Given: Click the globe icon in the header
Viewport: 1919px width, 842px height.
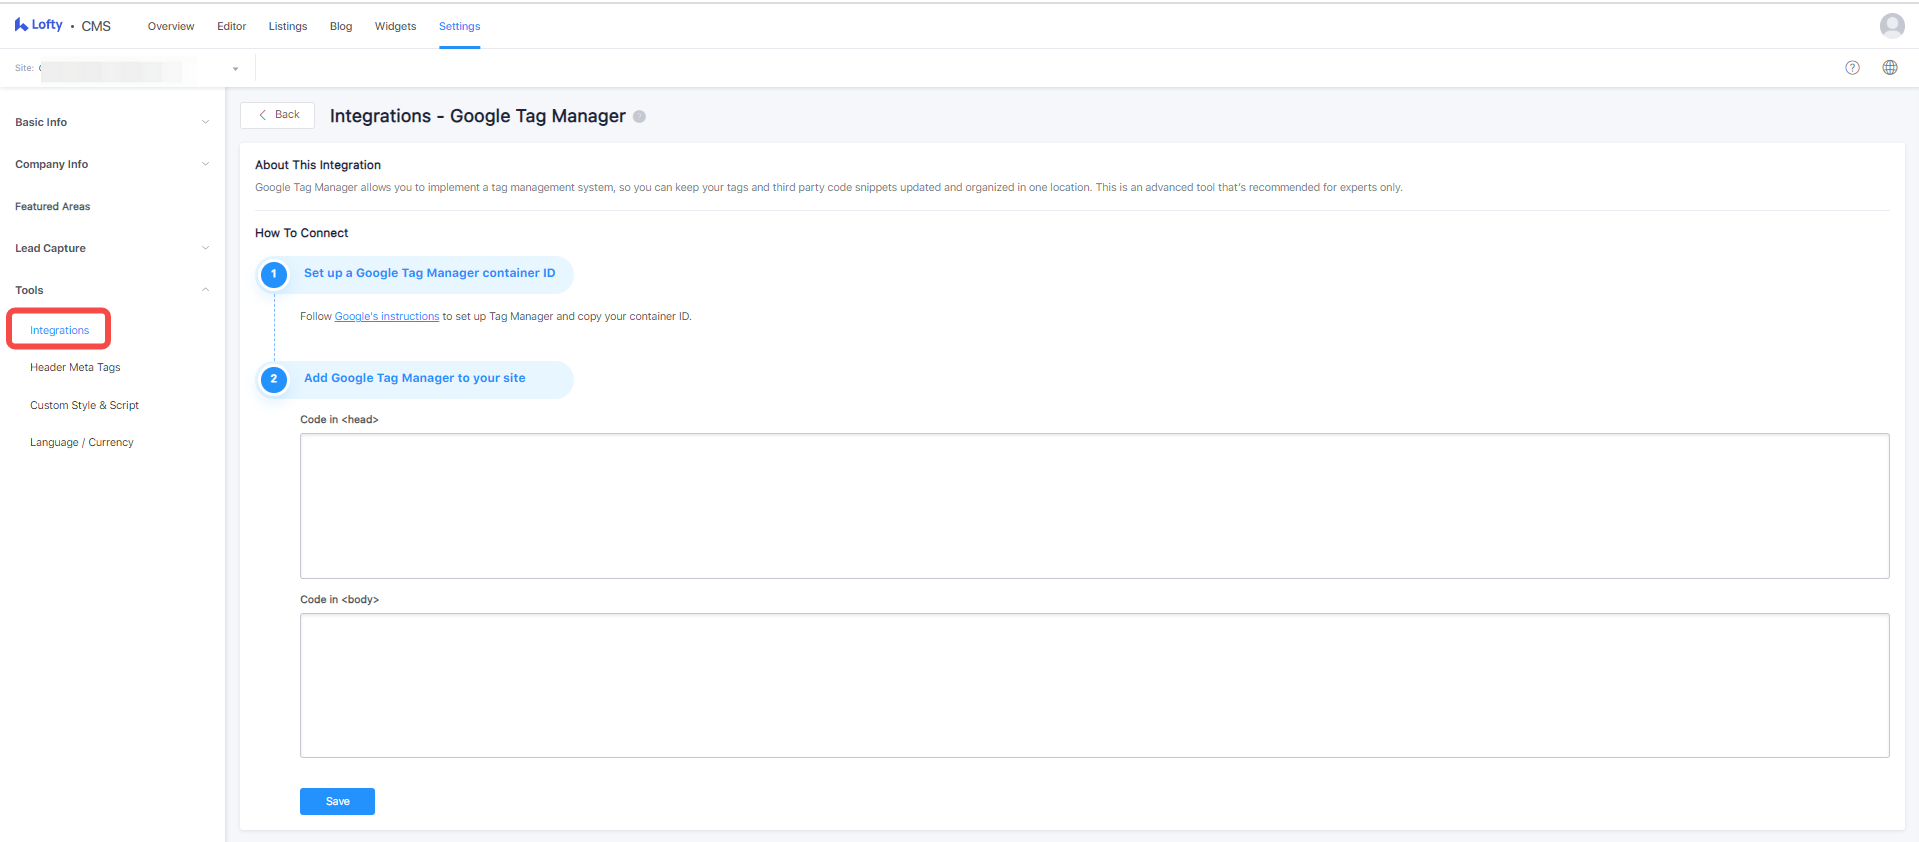Looking at the screenshot, I should pyautogui.click(x=1889, y=68).
